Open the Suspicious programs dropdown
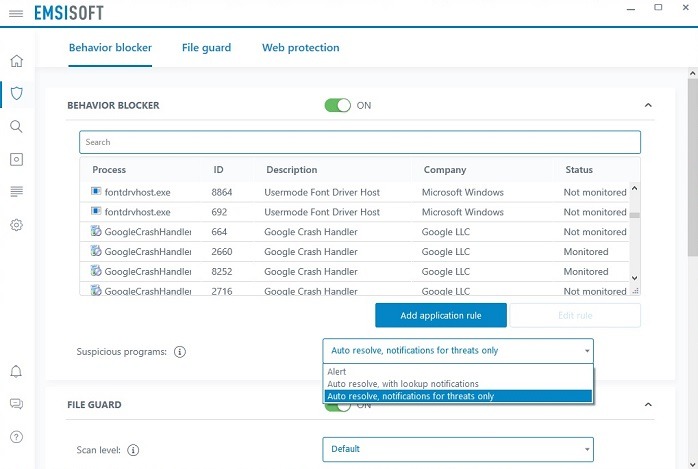This screenshot has height=469, width=698. click(x=458, y=351)
